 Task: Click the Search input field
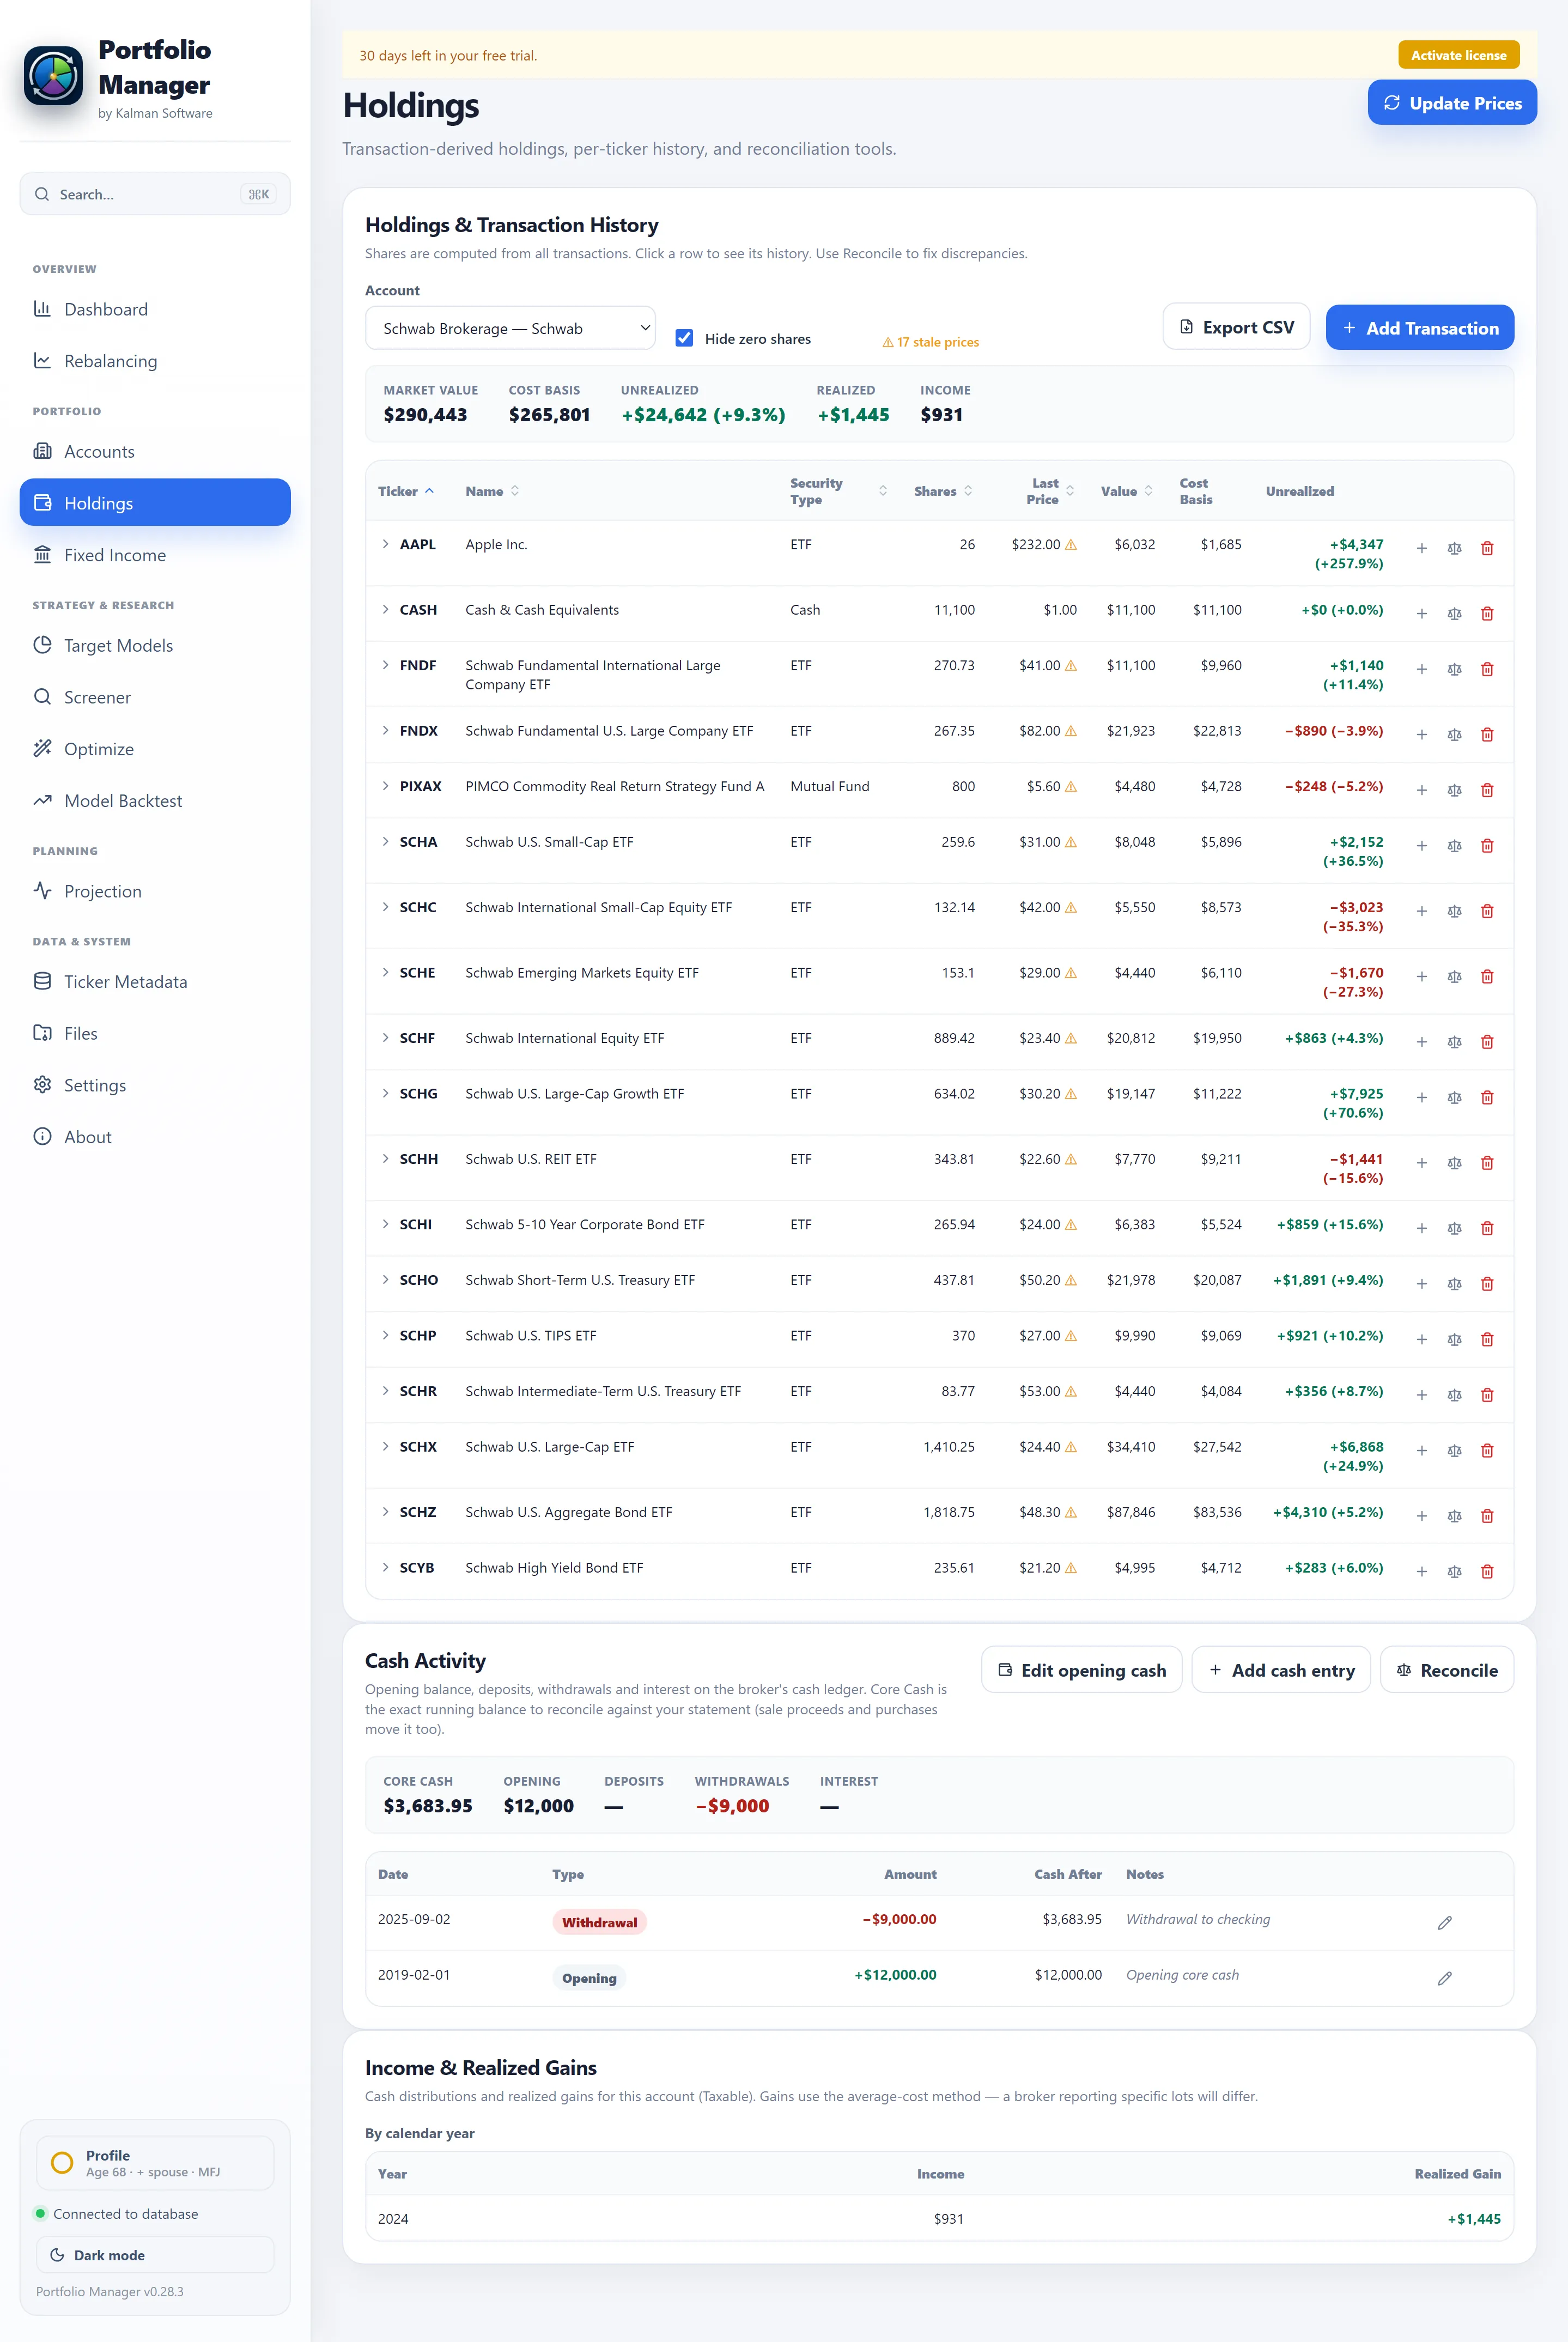(x=155, y=194)
